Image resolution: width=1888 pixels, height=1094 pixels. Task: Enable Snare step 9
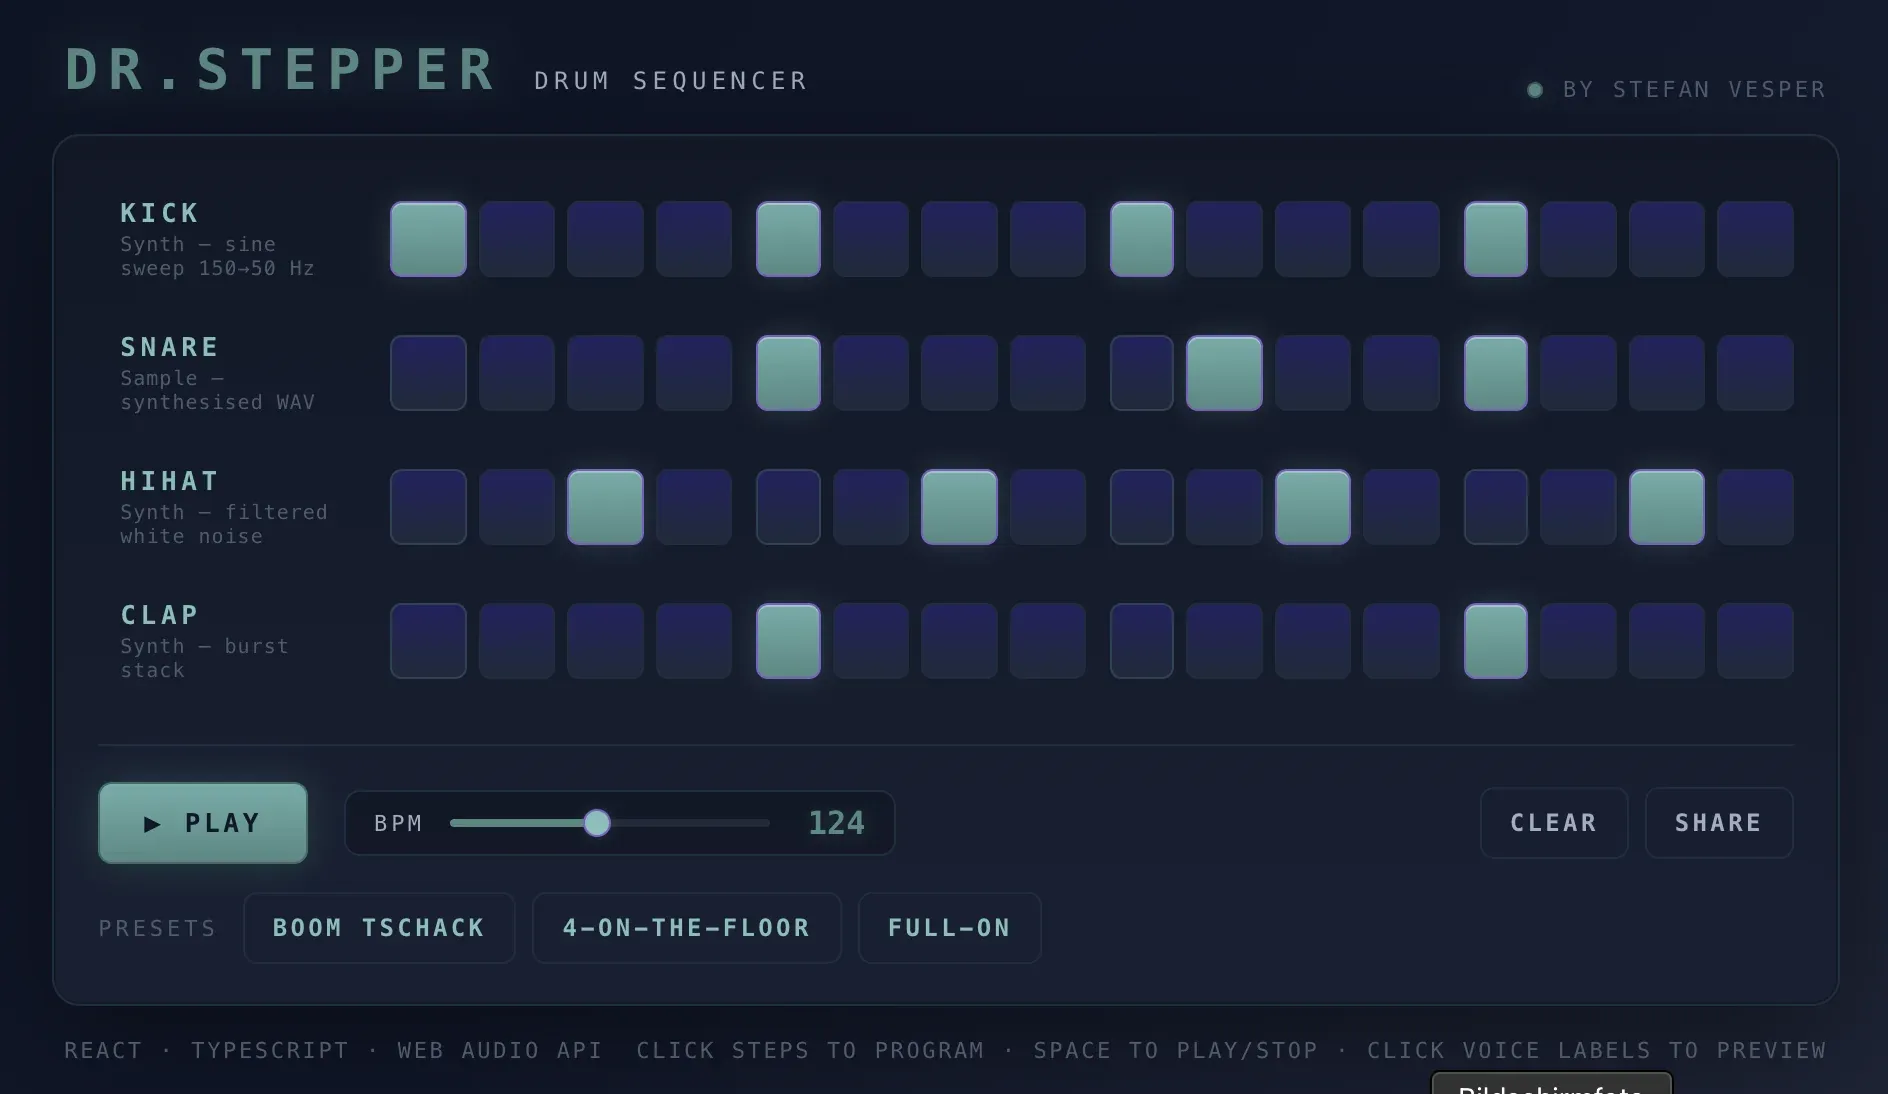coord(1142,373)
